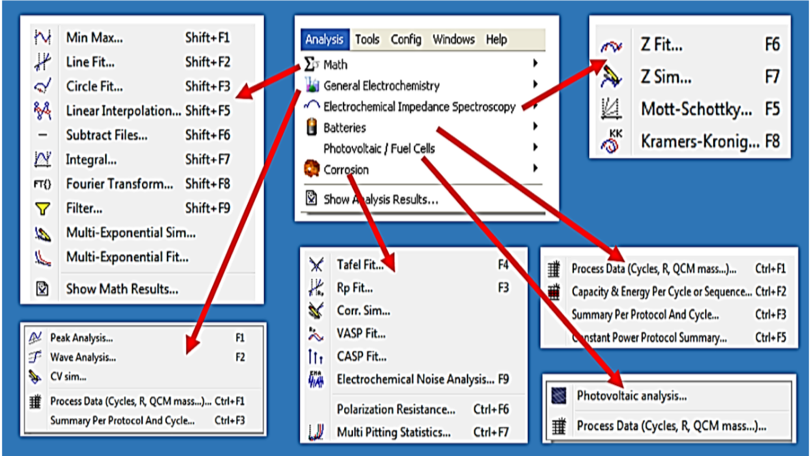Click the Linear Interpolation icon
This screenshot has width=810, height=456.
[42, 111]
